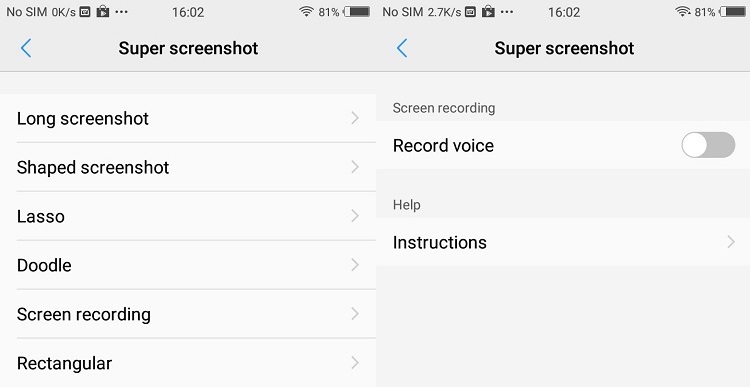Enable the Record voice toggle

click(708, 145)
